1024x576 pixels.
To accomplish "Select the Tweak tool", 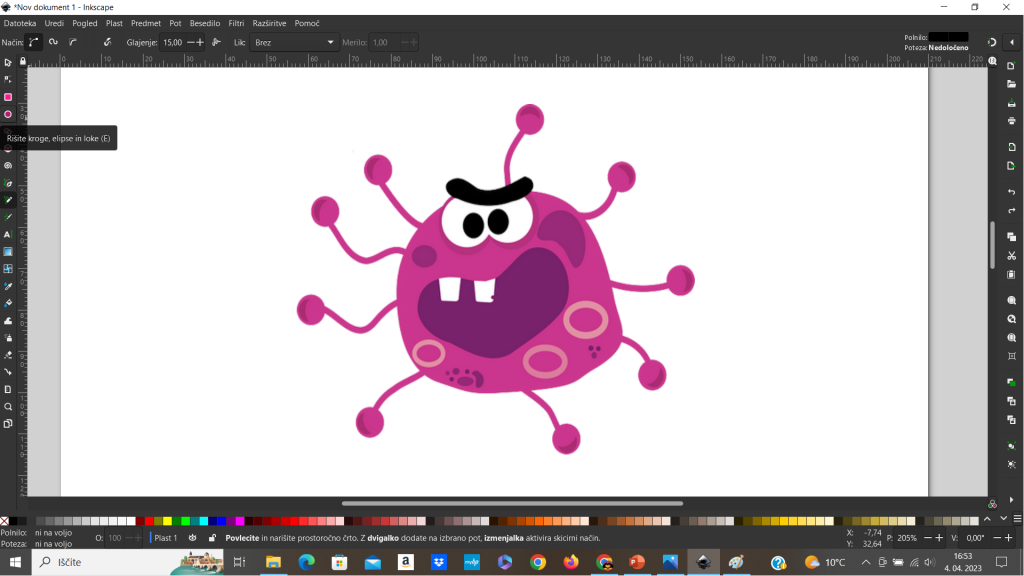I will pyautogui.click(x=8, y=321).
